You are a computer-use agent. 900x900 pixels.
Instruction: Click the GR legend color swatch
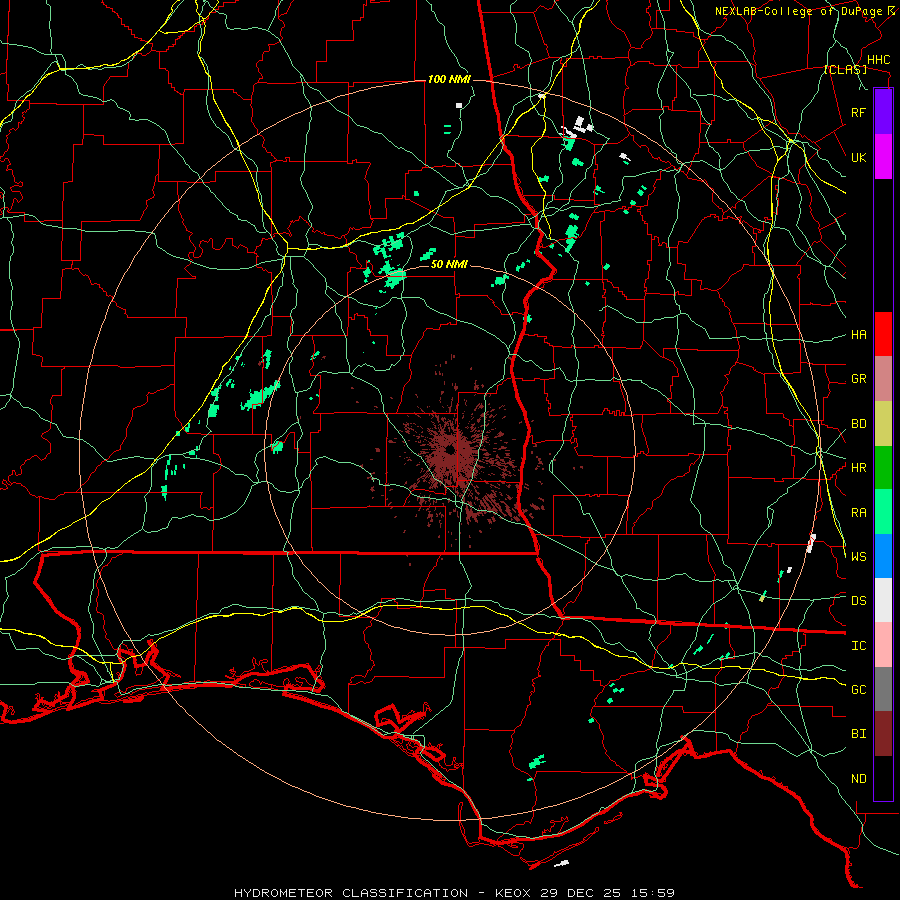(x=883, y=379)
